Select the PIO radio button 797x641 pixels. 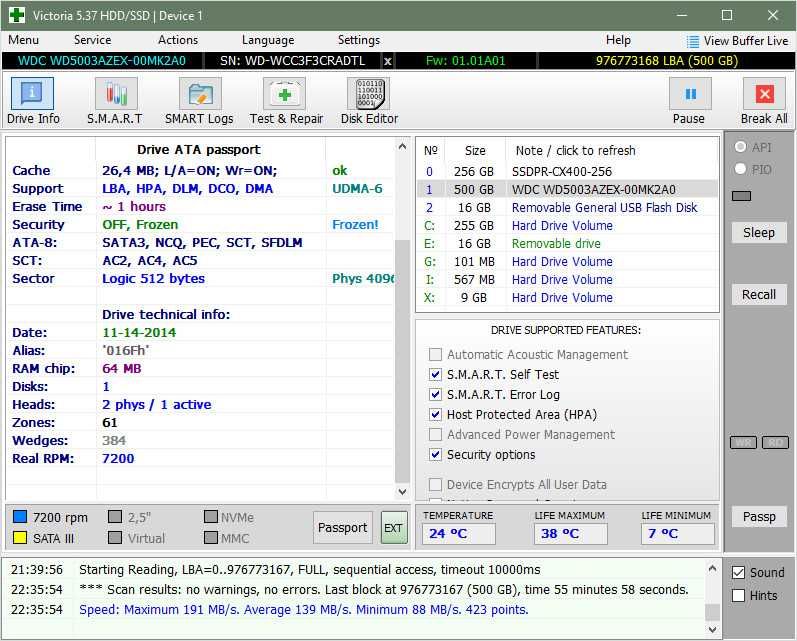[x=741, y=169]
